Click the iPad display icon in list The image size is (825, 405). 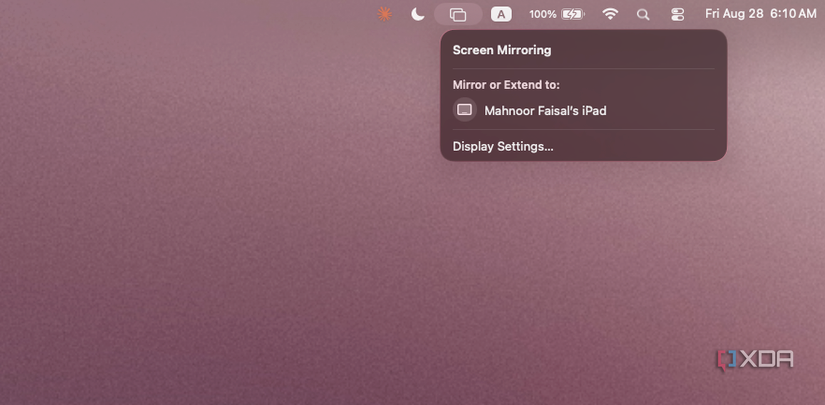[465, 110]
